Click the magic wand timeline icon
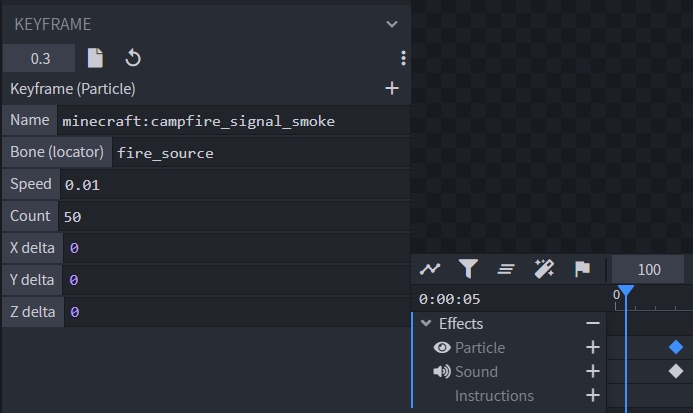The image size is (693, 413). [544, 269]
